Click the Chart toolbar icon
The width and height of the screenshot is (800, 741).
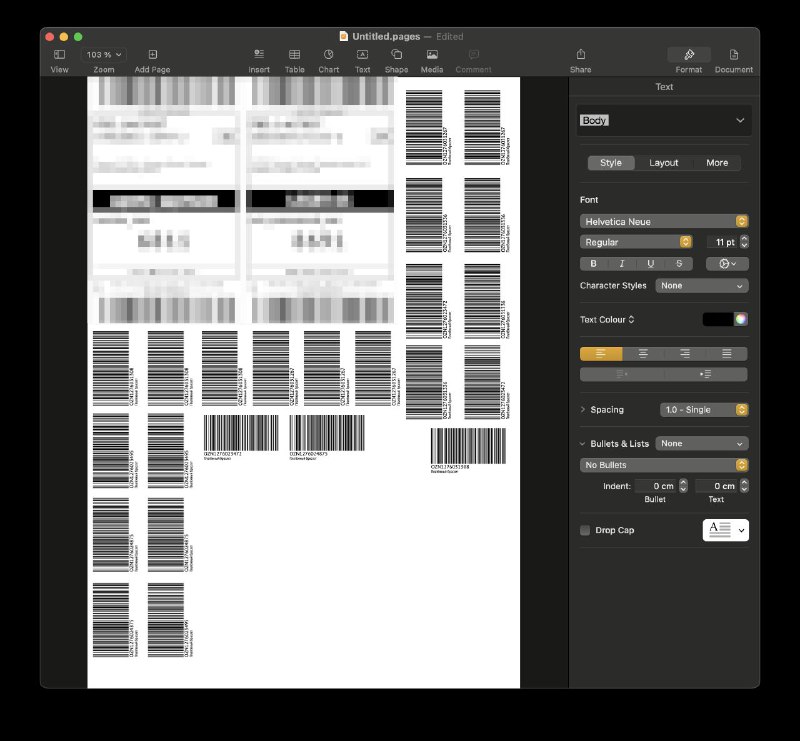pyautogui.click(x=328, y=55)
